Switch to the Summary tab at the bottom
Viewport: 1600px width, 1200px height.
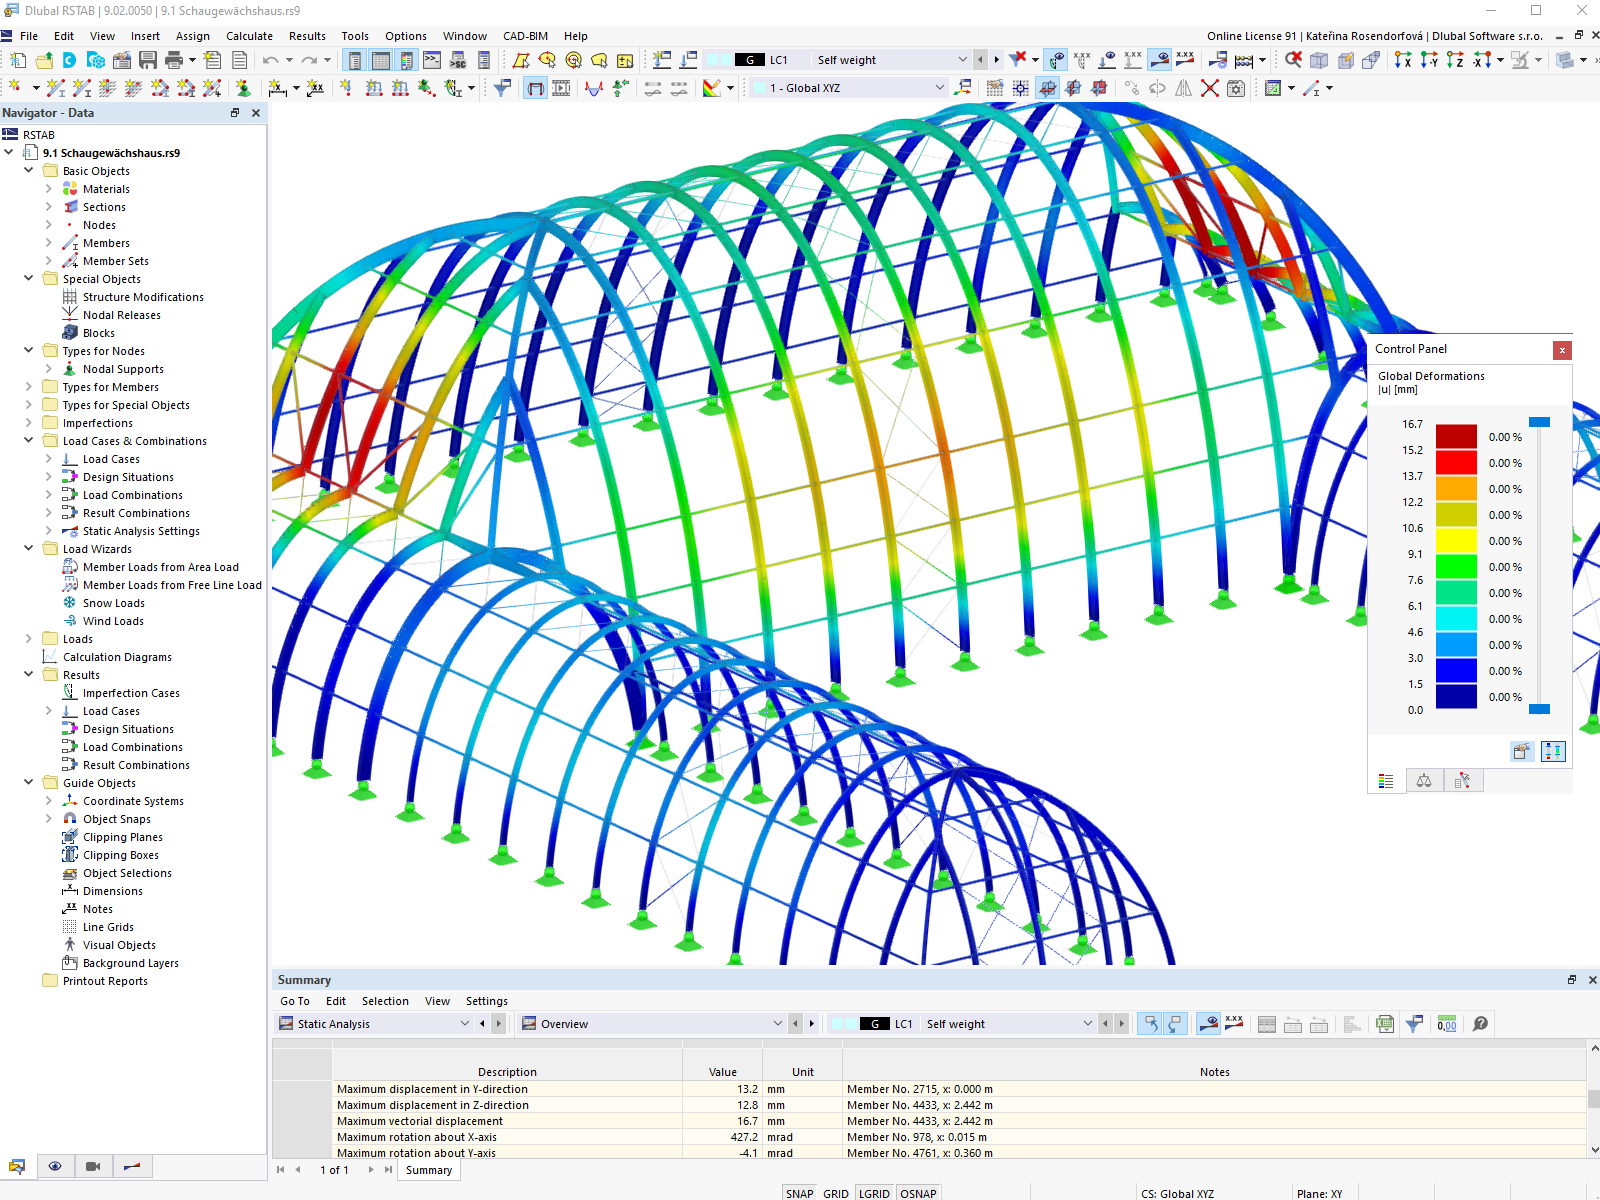click(x=428, y=1170)
